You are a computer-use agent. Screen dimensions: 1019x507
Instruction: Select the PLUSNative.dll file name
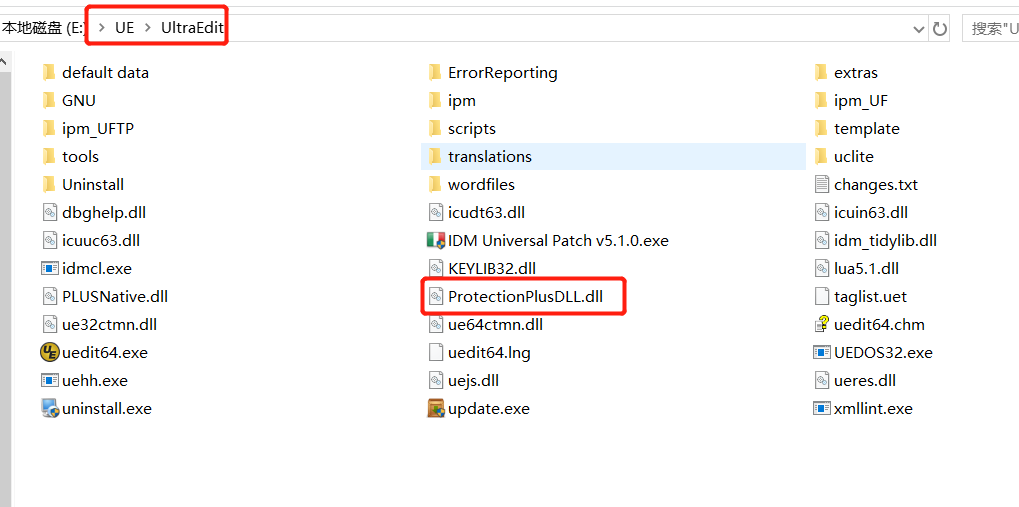[115, 296]
